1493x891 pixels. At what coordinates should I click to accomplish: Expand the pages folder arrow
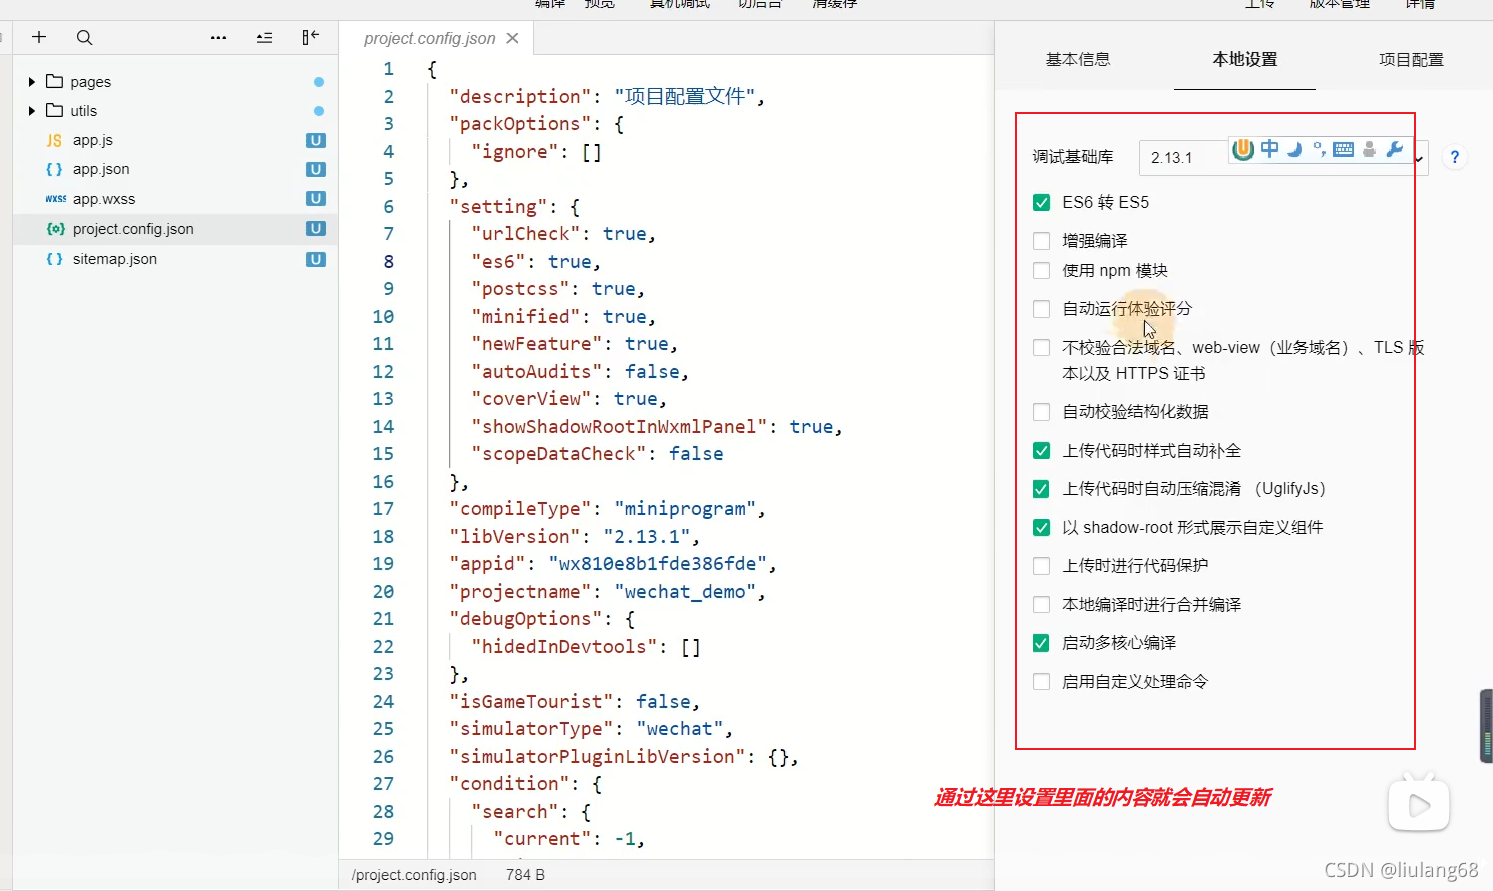(x=32, y=82)
